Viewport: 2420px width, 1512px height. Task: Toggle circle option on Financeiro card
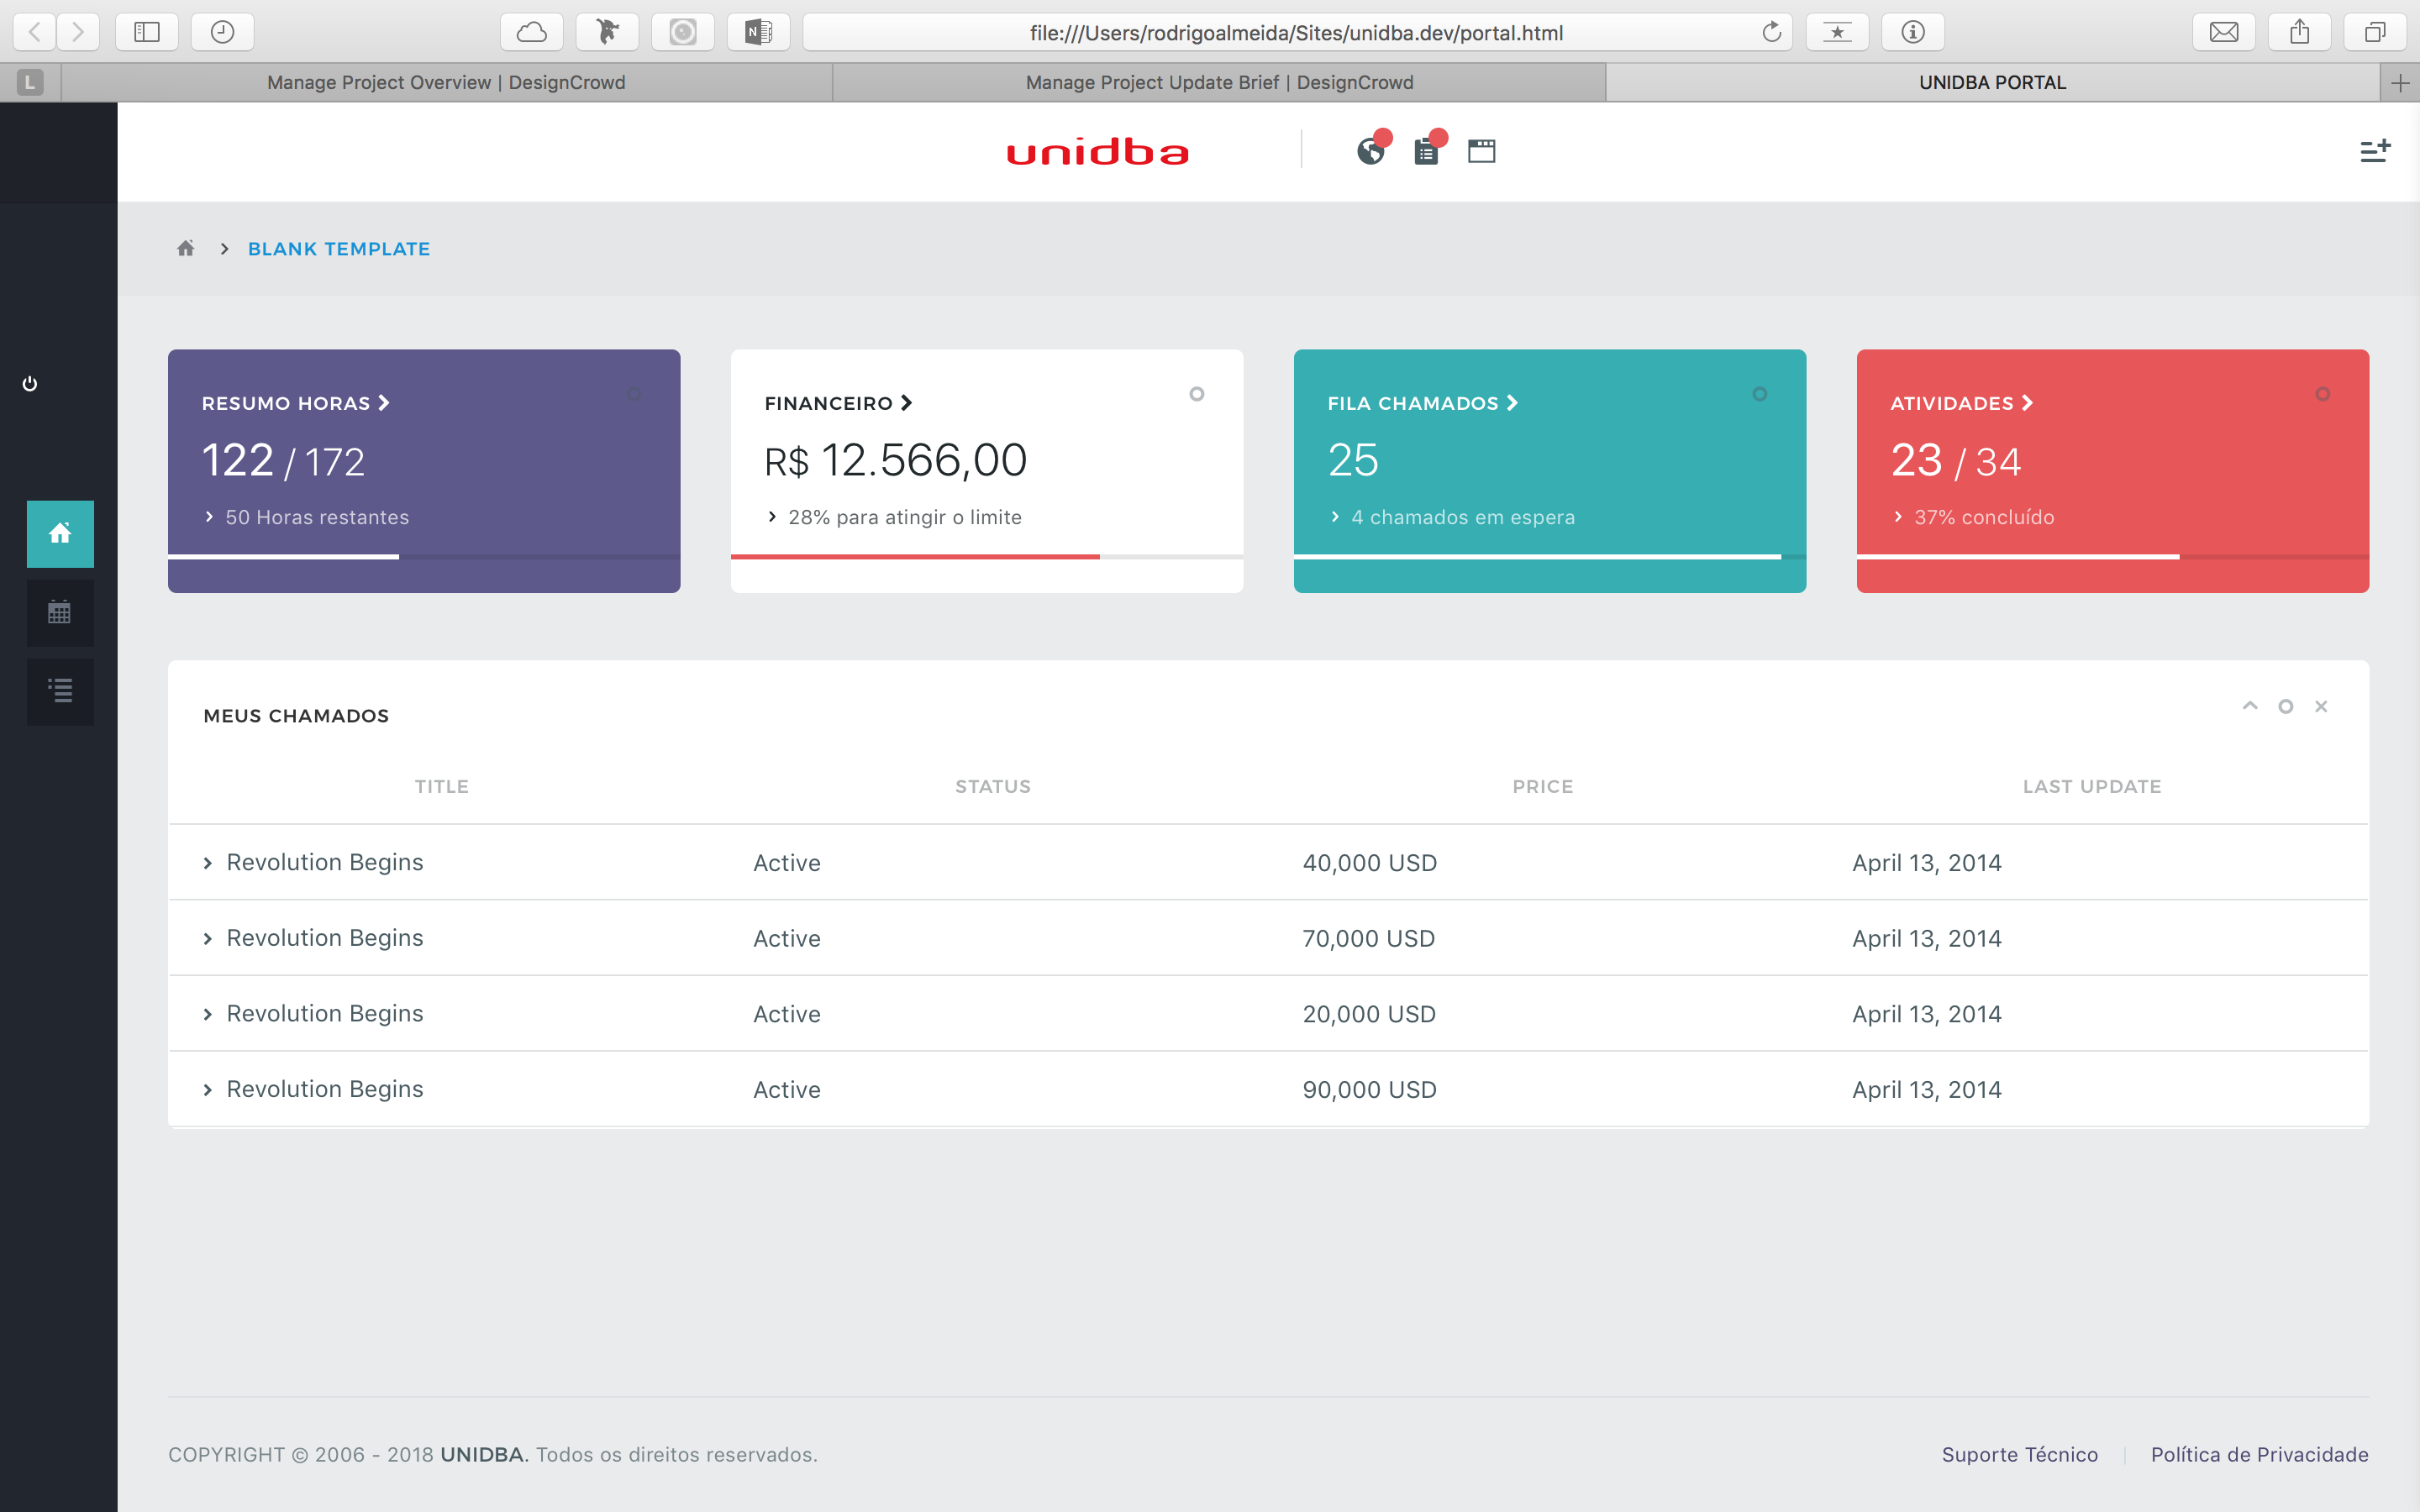coord(1197,394)
